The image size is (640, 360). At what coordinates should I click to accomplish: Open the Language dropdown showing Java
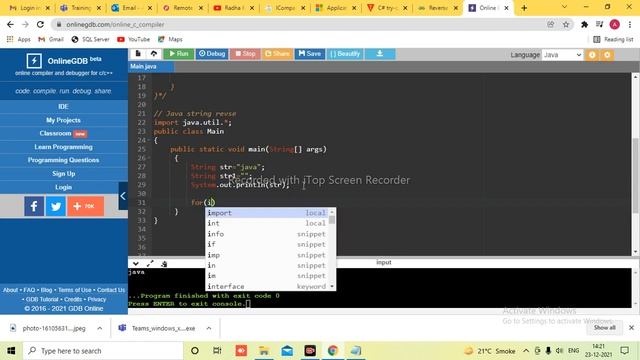tap(562, 55)
